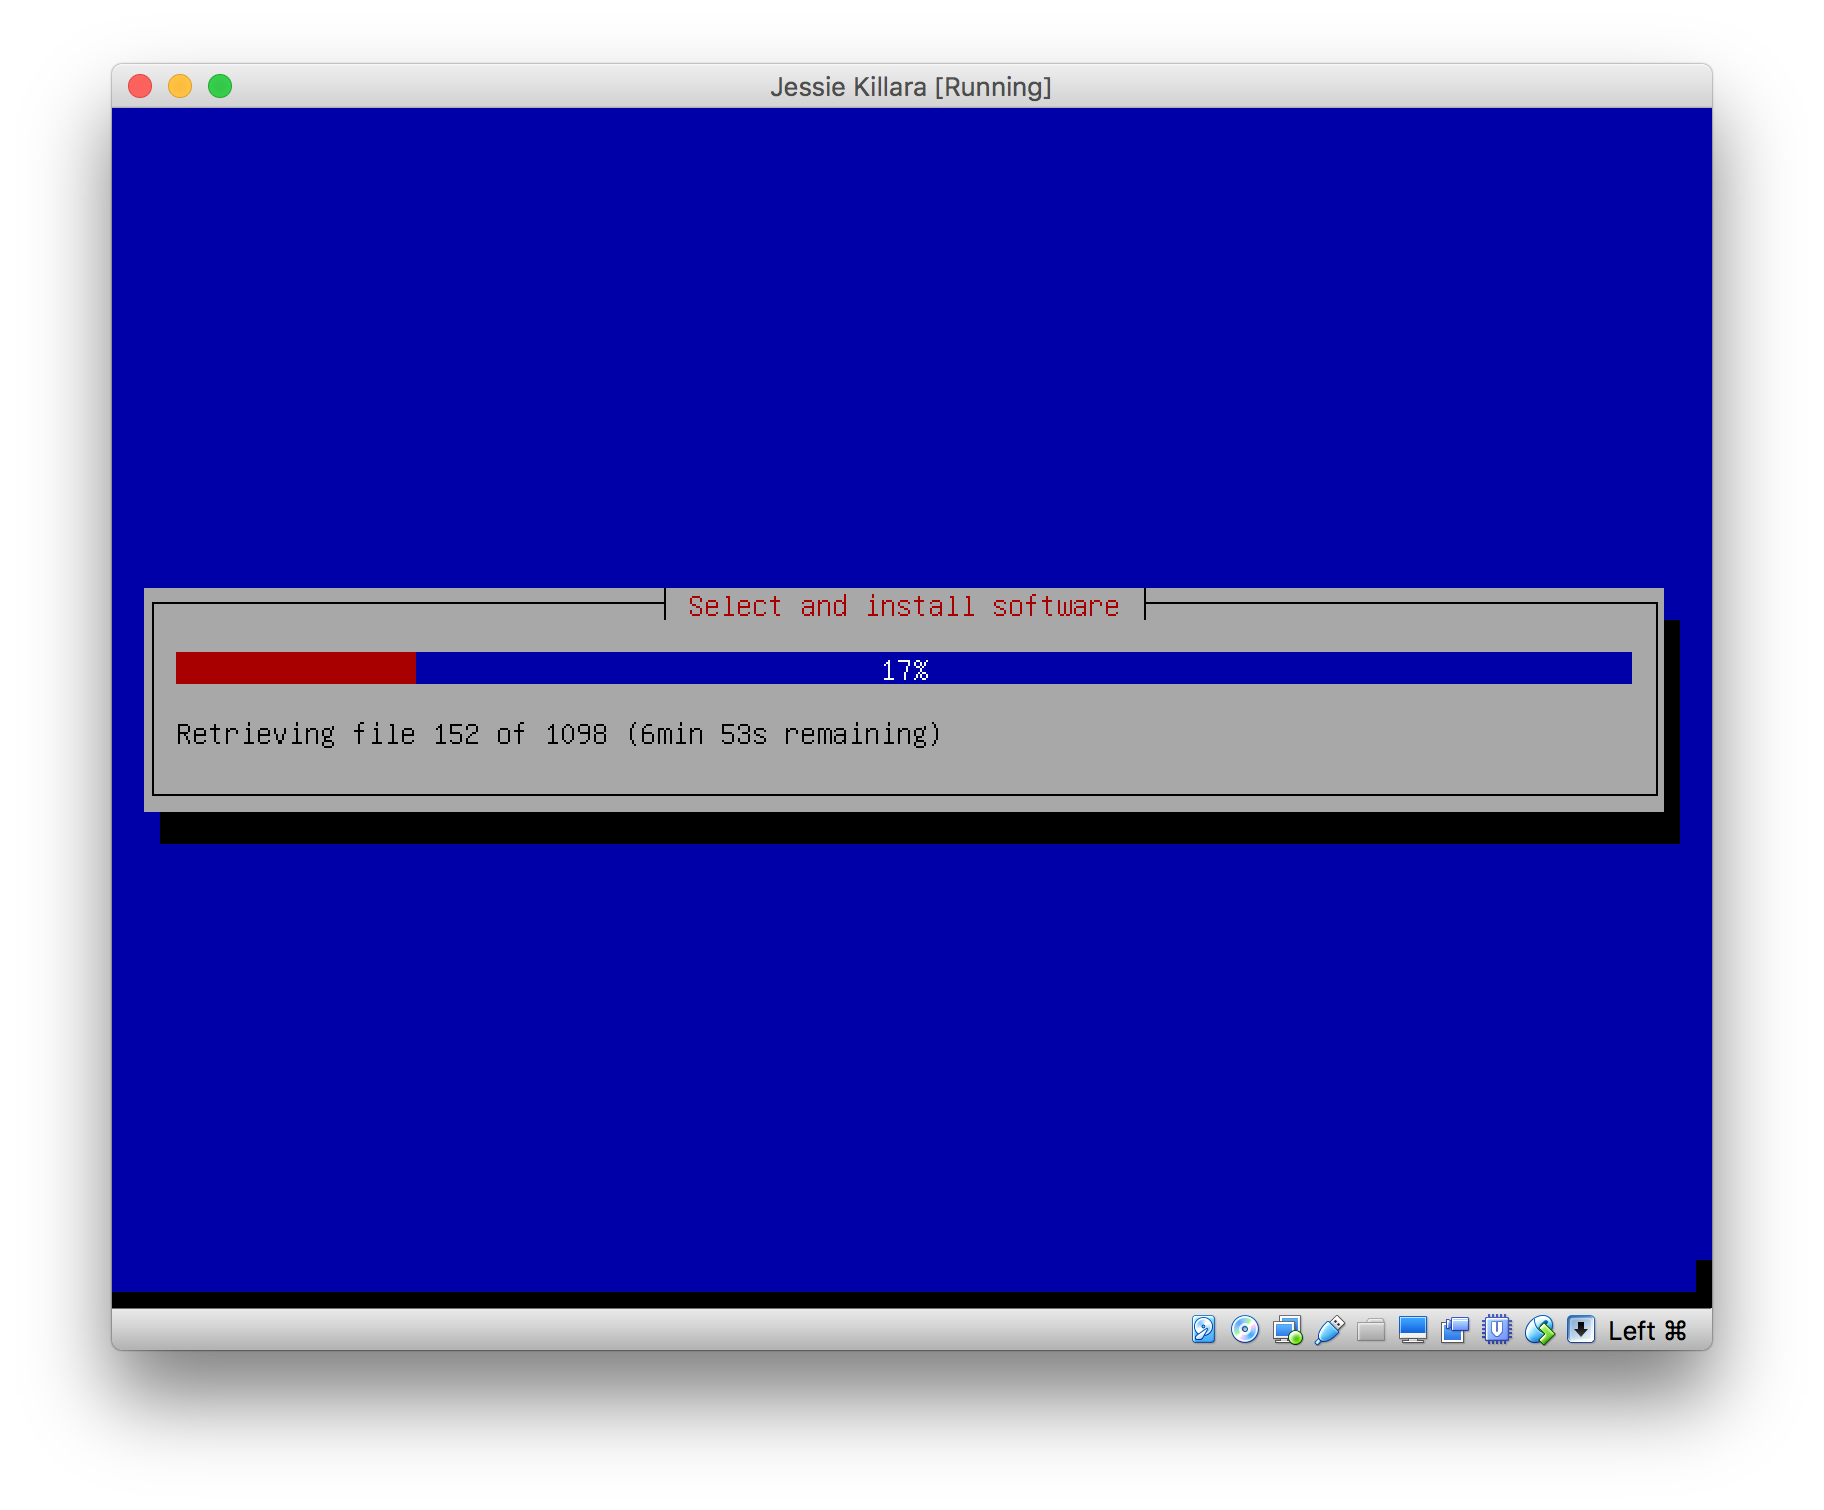Click the Left ⌘ host key label
1824x1510 pixels.
tap(1647, 1331)
